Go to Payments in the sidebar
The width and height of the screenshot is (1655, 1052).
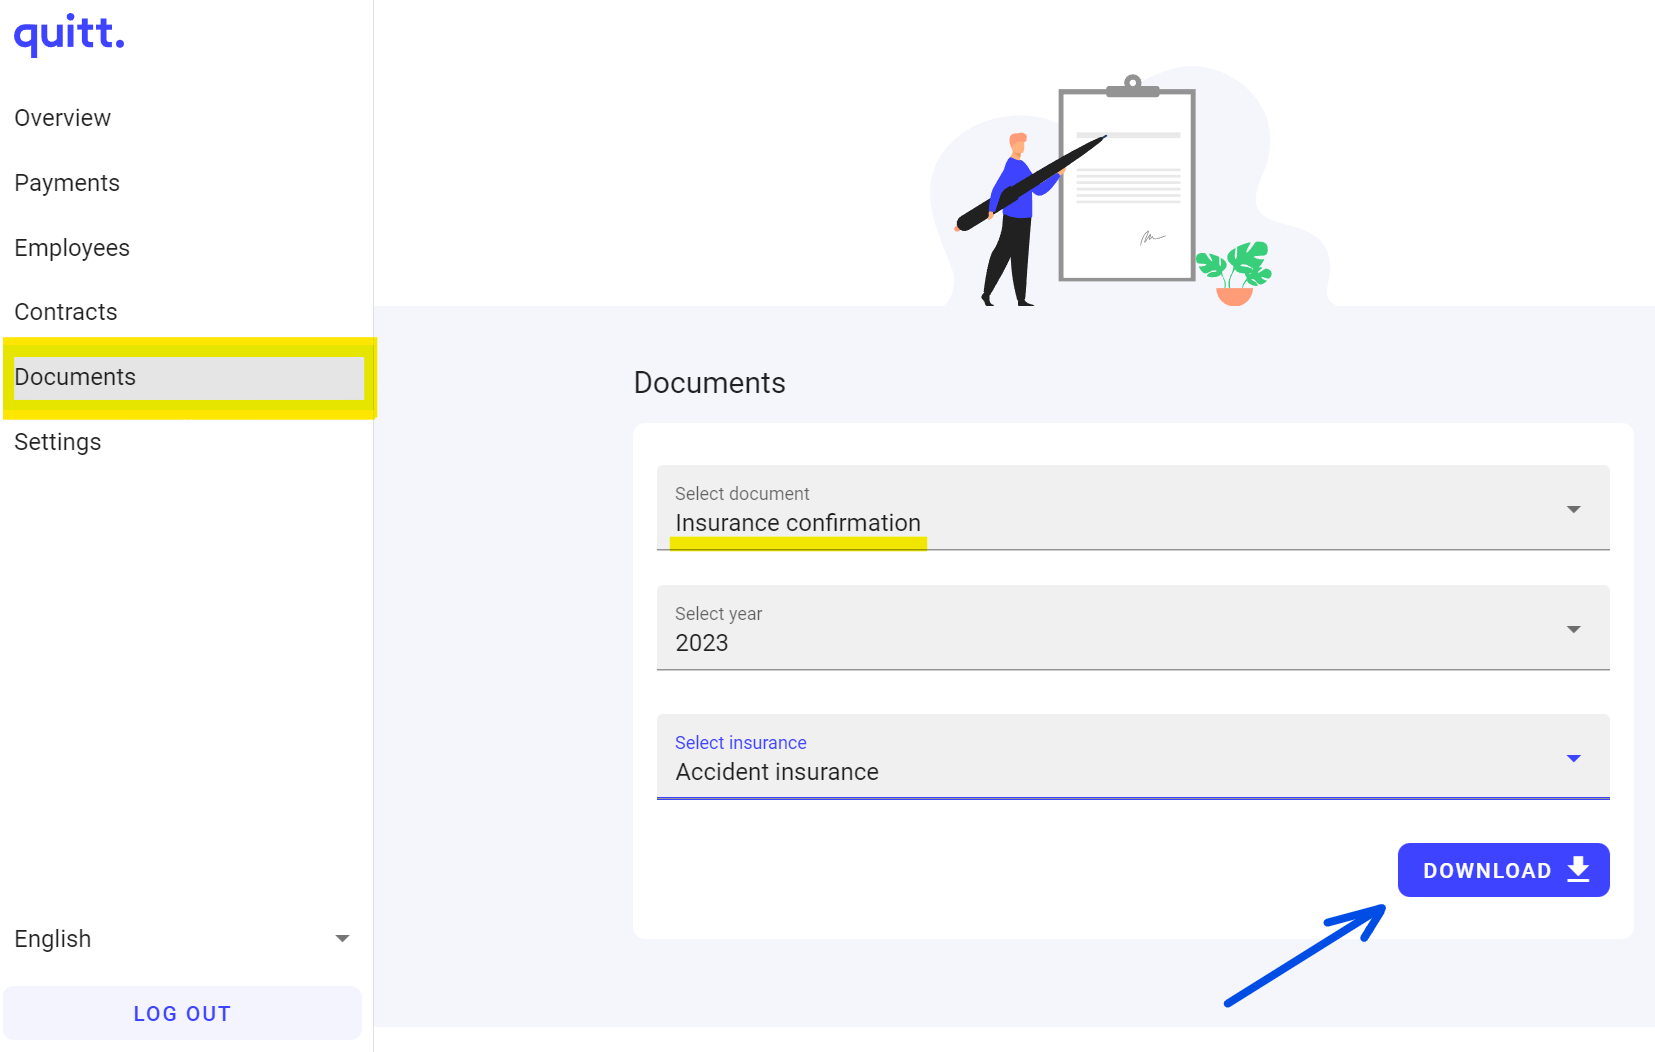pos(67,183)
